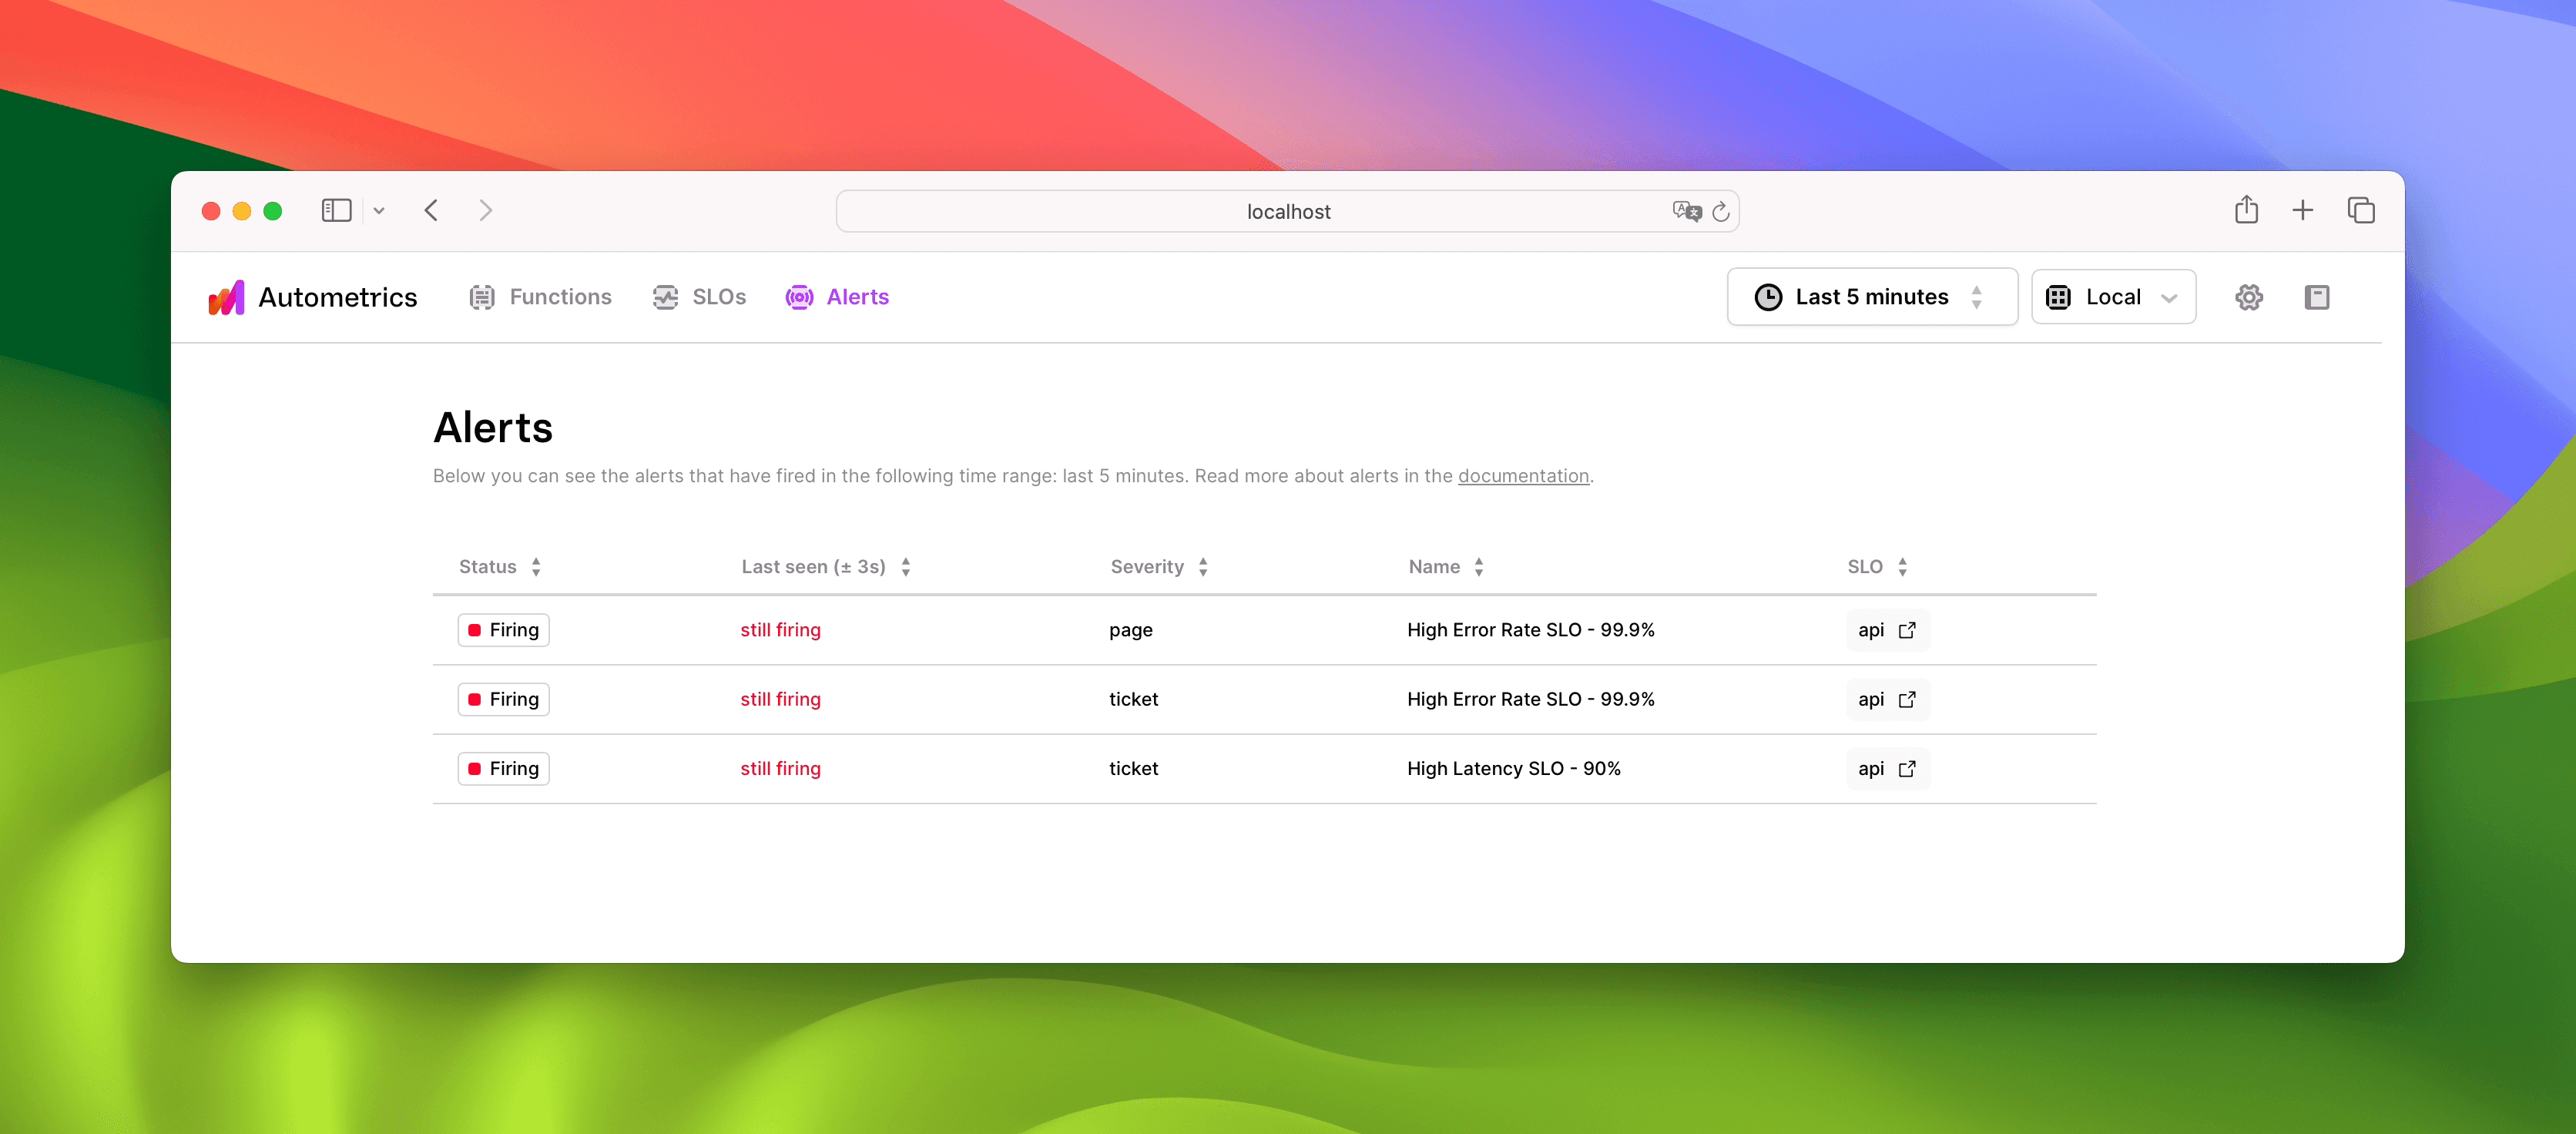This screenshot has height=1134, width=2576.
Task: Click the Firing status badge on first alert row
Action: [503, 630]
